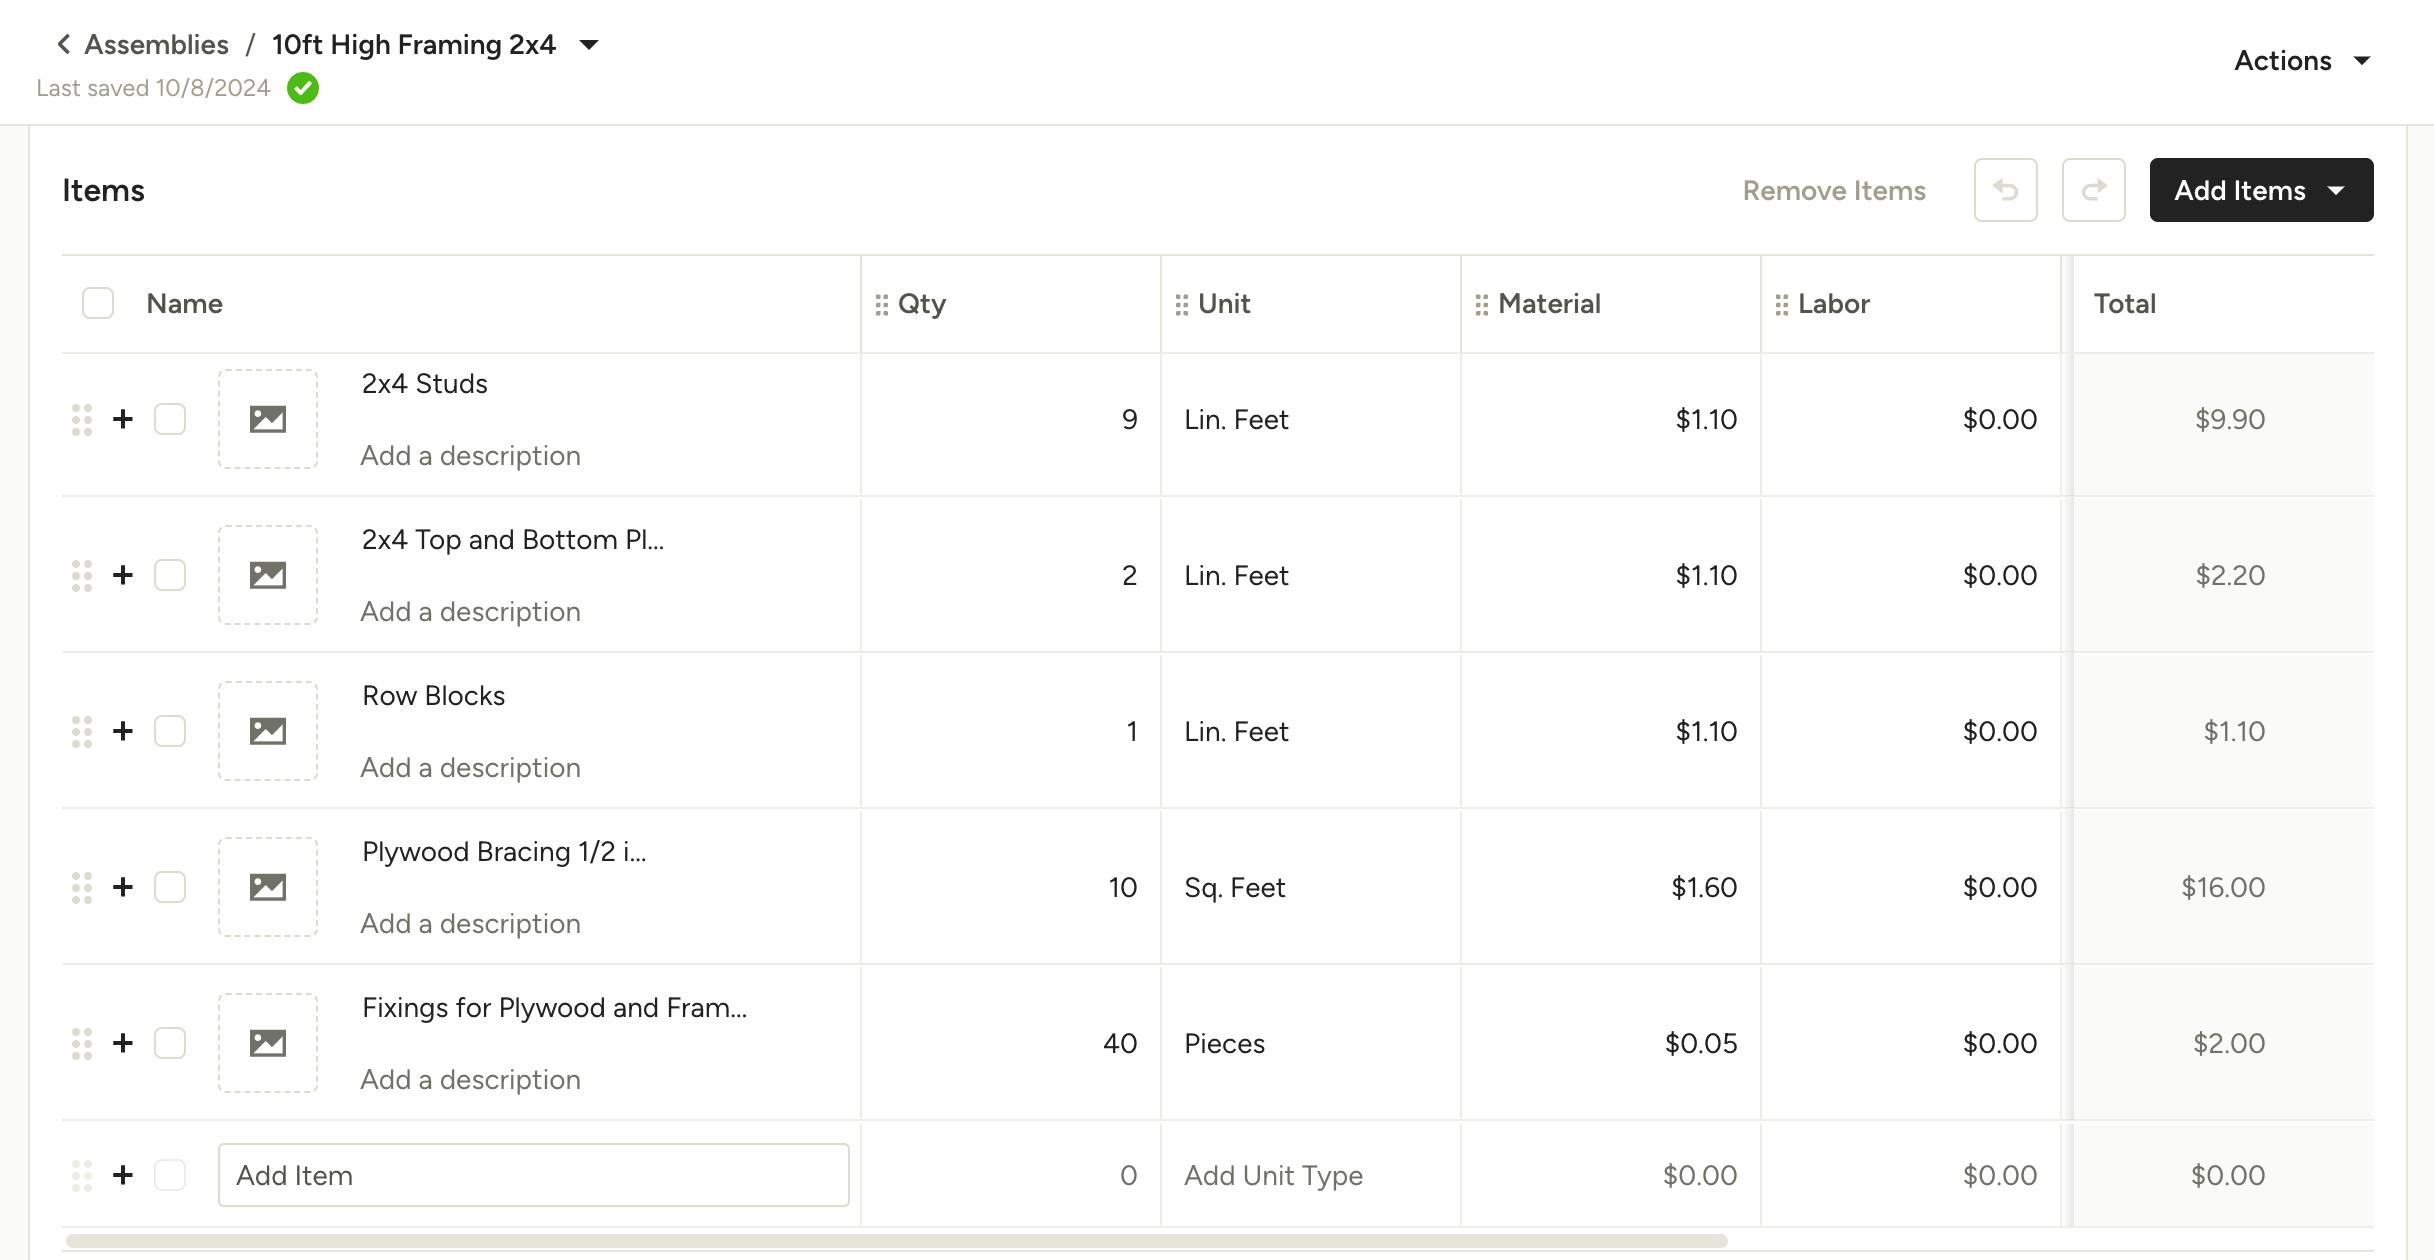Click the quantity 9 for 2x4 Studs

pyautogui.click(x=1129, y=419)
